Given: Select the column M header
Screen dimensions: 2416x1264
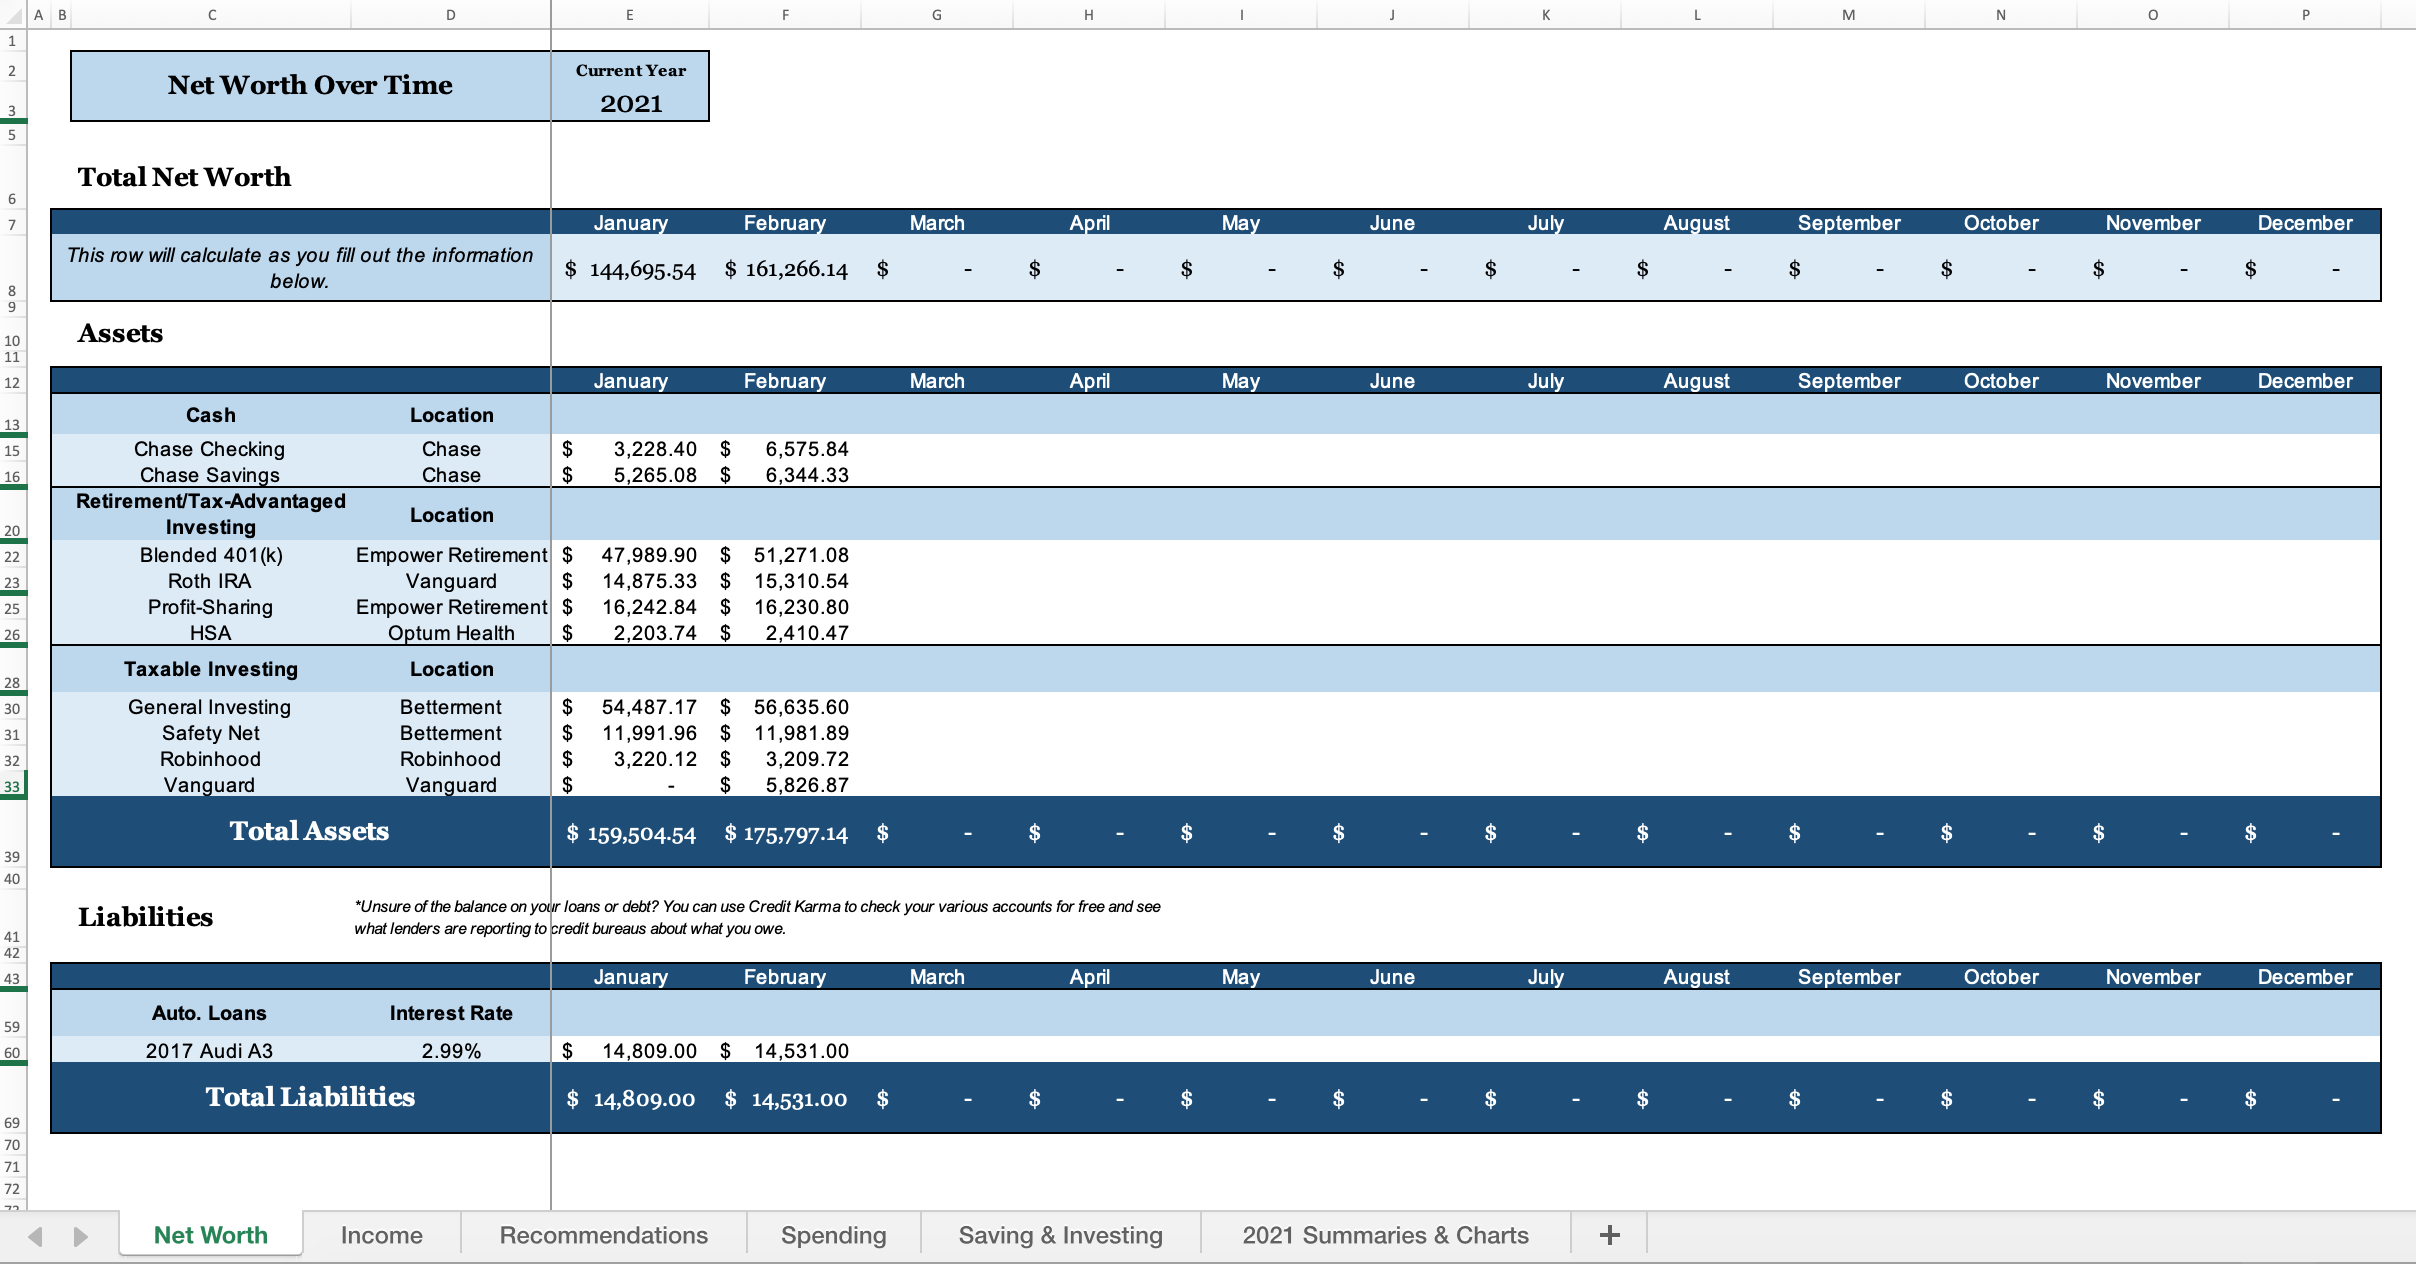Looking at the screenshot, I should 1848,14.
